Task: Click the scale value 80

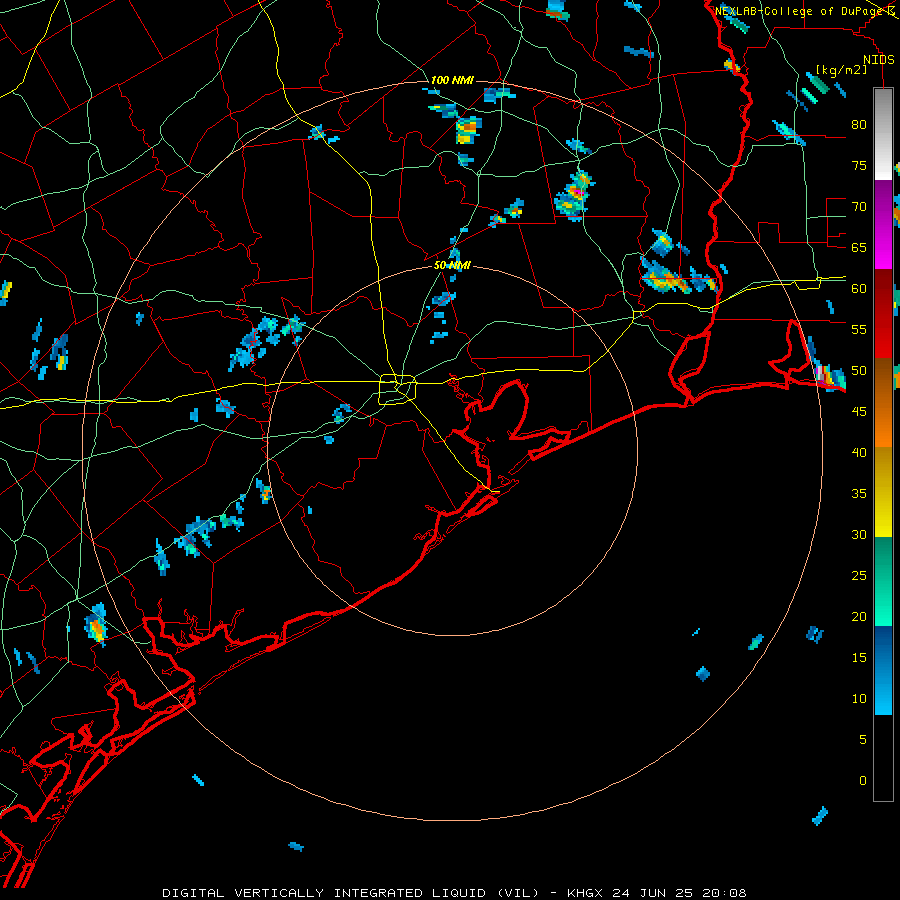Action: coord(859,125)
